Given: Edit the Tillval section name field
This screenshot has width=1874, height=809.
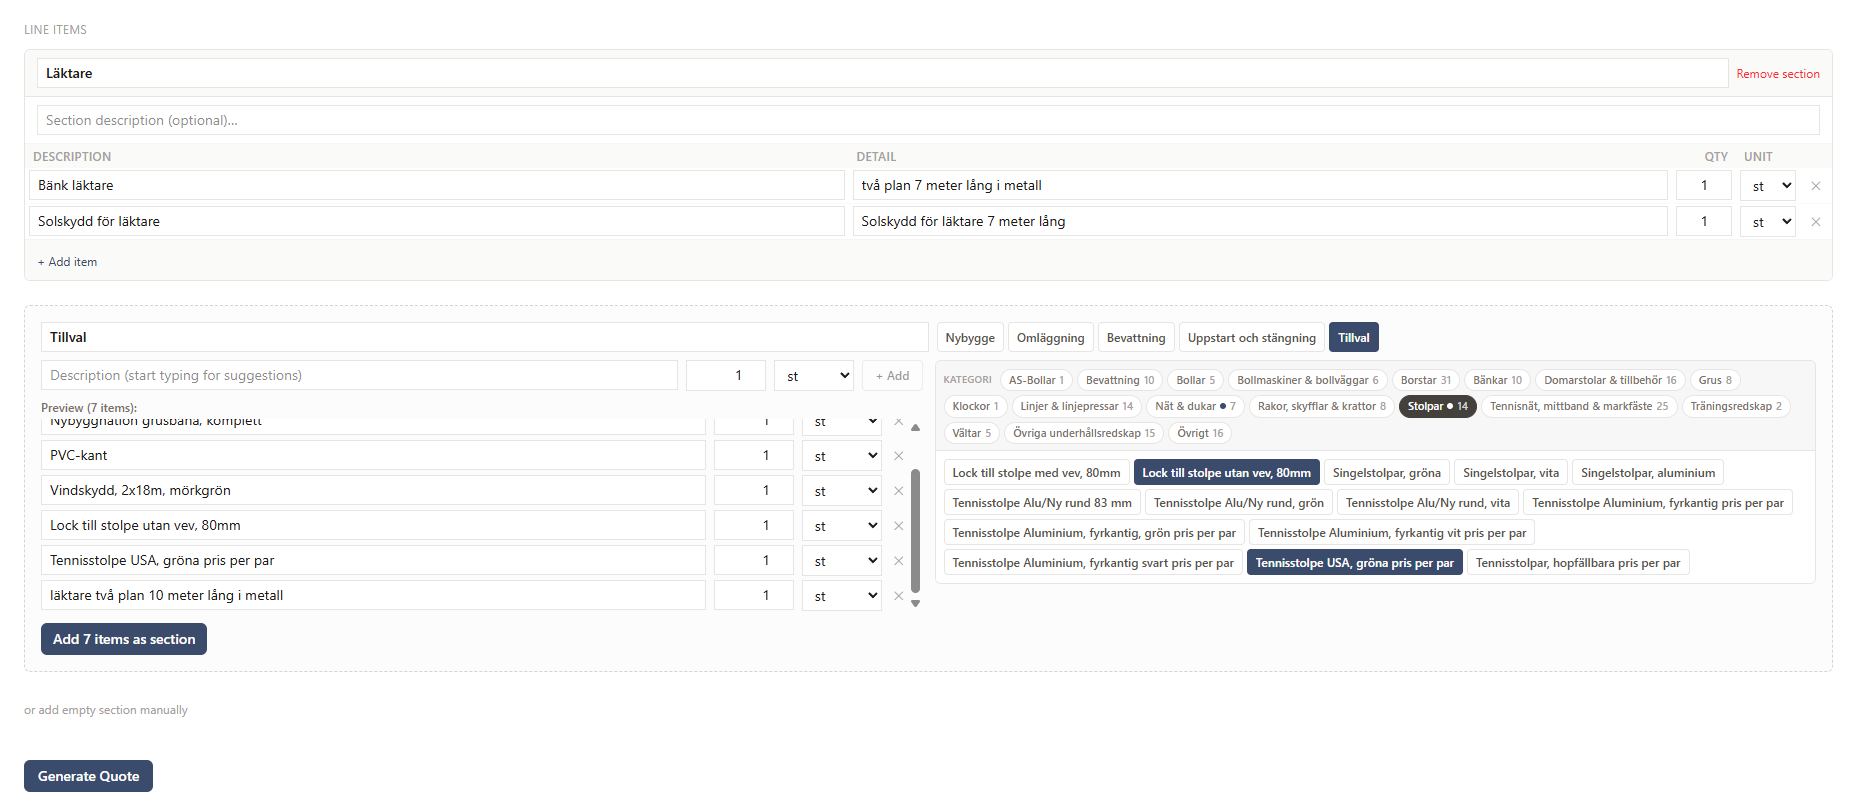Looking at the screenshot, I should [484, 338].
